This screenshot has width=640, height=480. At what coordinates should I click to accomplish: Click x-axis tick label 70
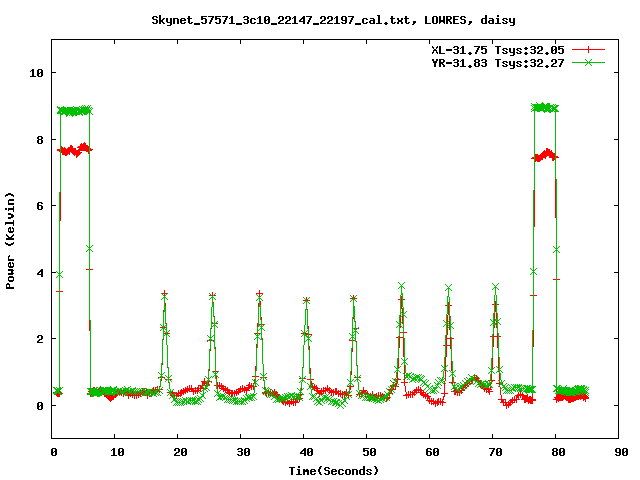[495, 452]
